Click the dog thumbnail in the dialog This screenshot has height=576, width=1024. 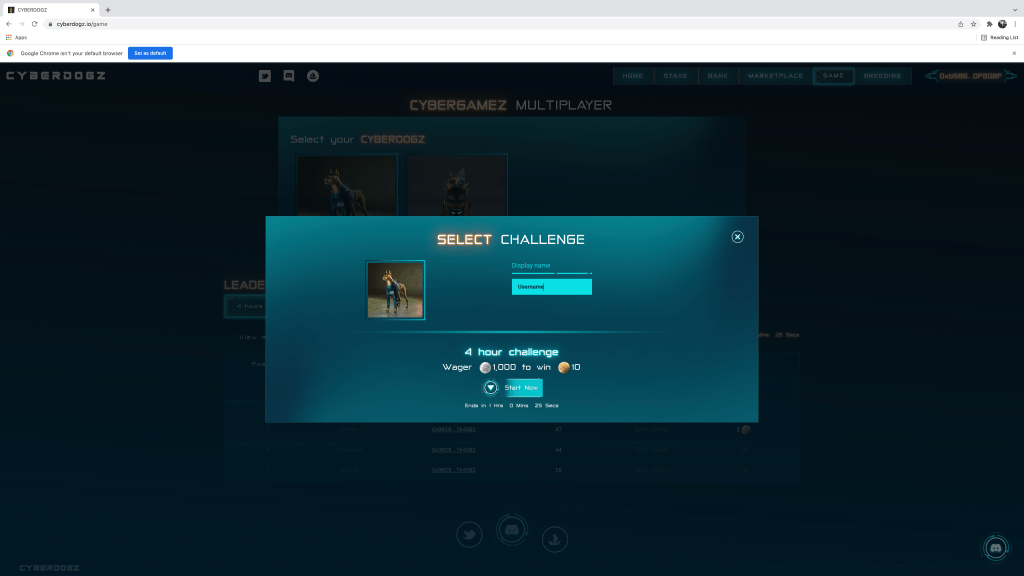[395, 290]
